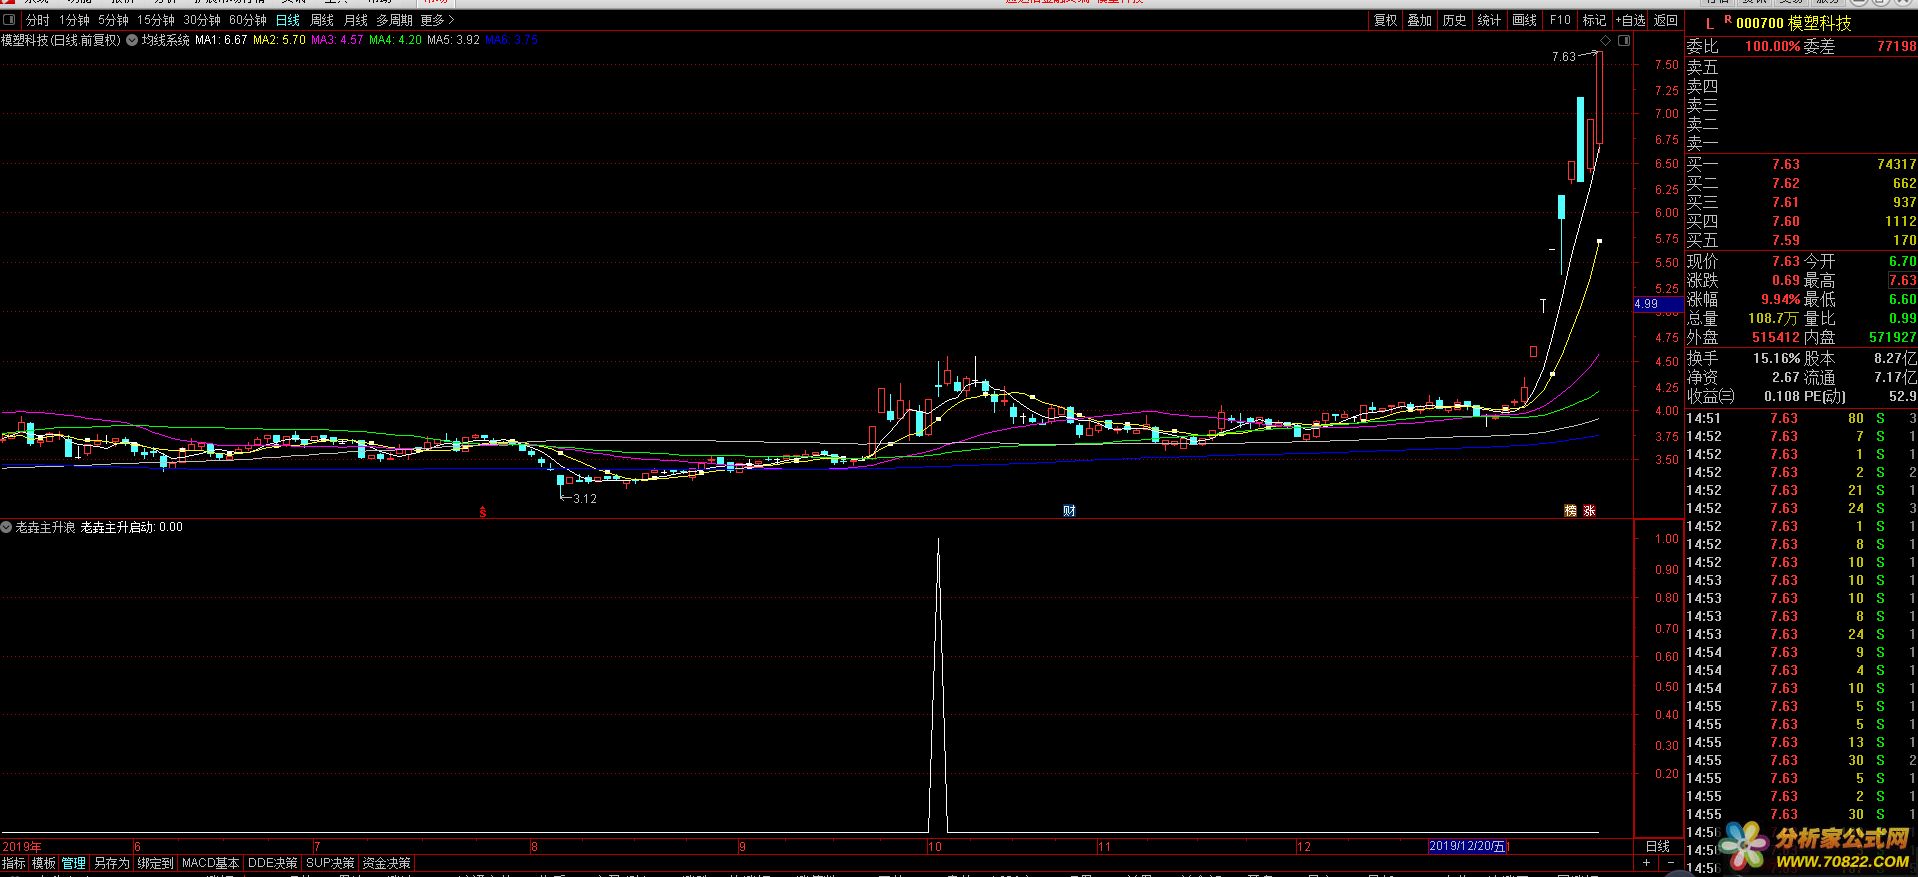Select the 周线 weekly chart tab

[322, 20]
